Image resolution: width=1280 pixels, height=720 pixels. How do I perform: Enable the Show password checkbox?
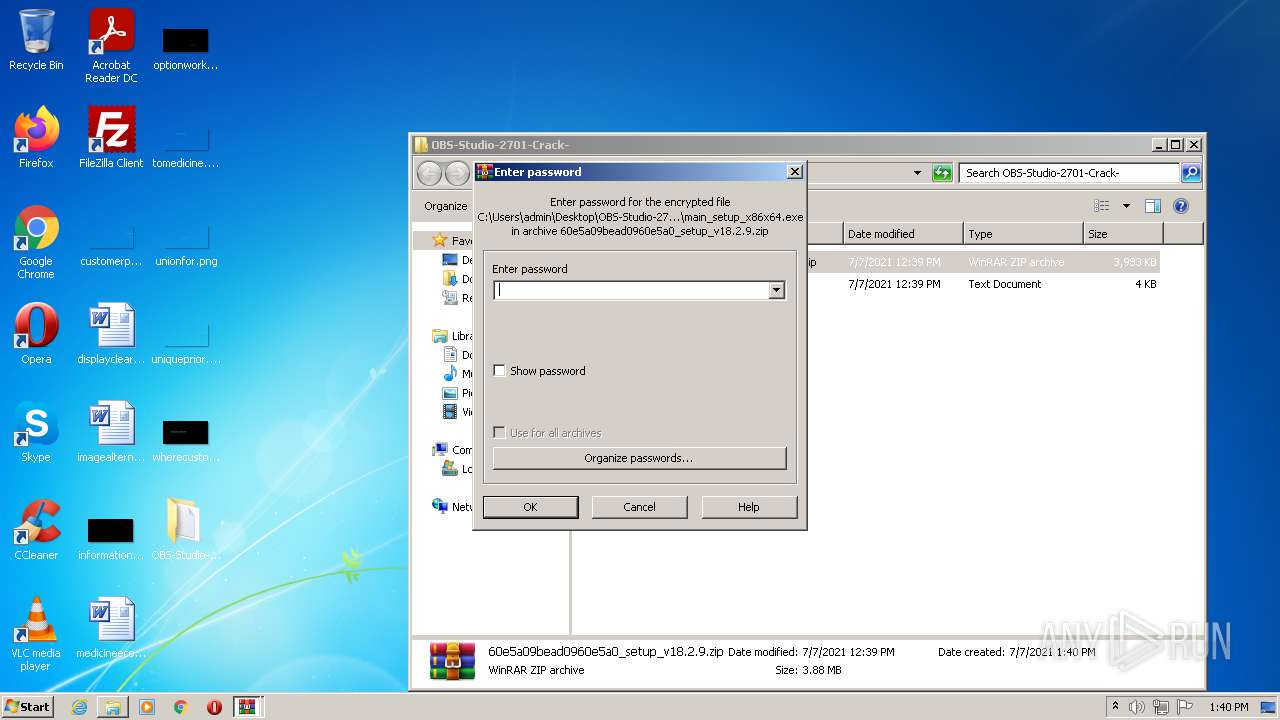pos(500,371)
